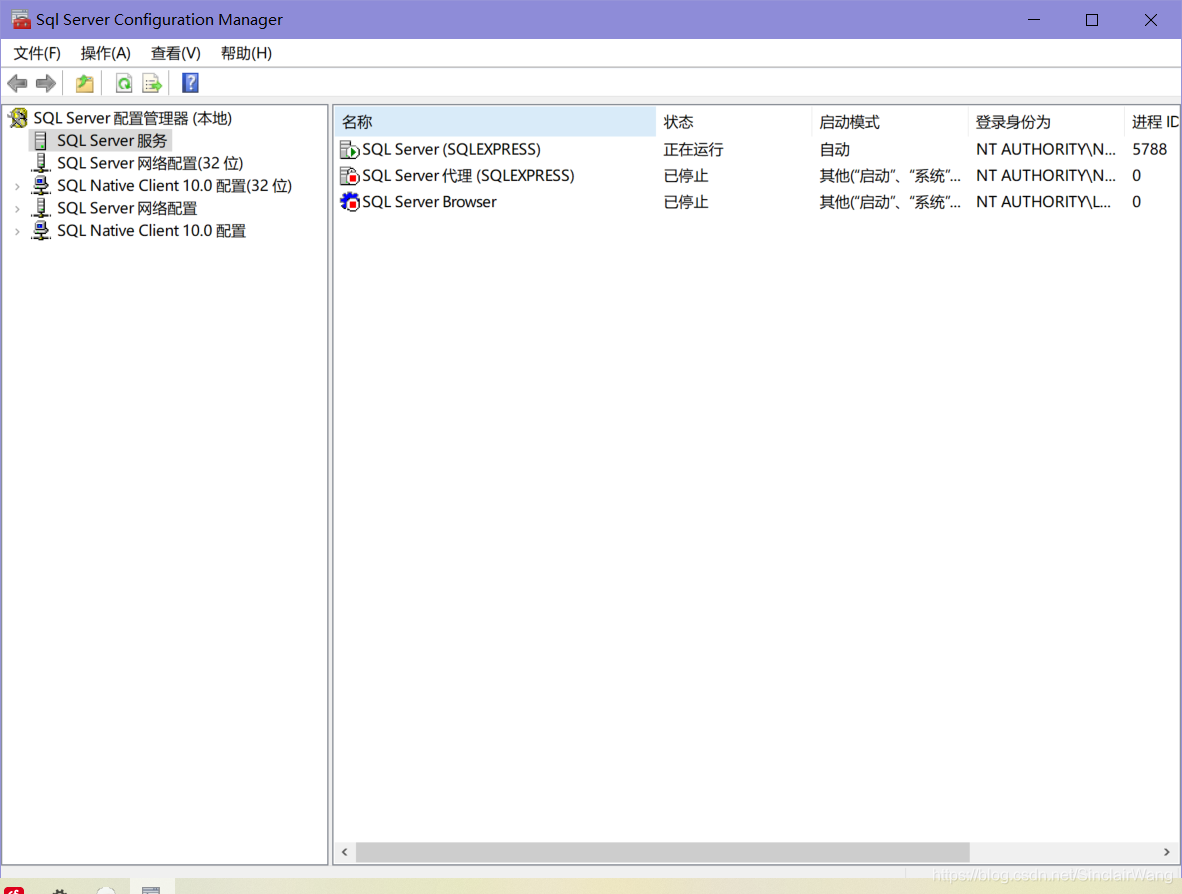
Task: Sort by the 进程 ID column header
Action: [1152, 122]
